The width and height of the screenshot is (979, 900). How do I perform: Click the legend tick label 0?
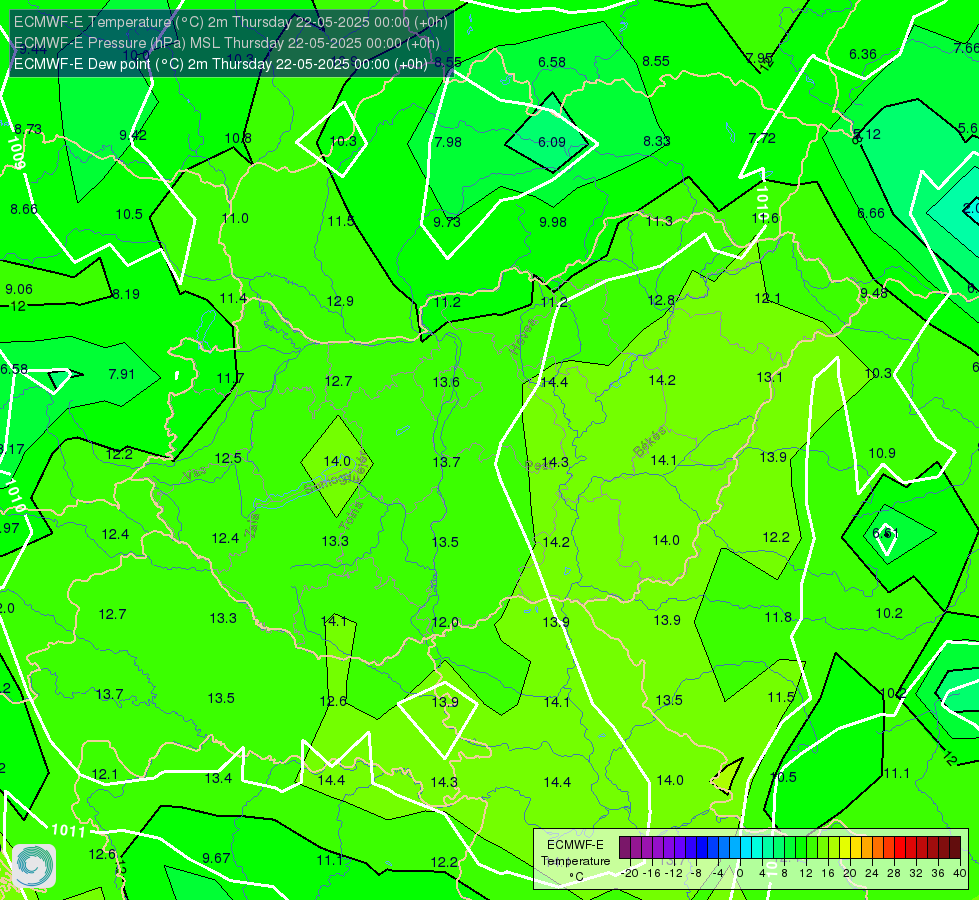[740, 873]
